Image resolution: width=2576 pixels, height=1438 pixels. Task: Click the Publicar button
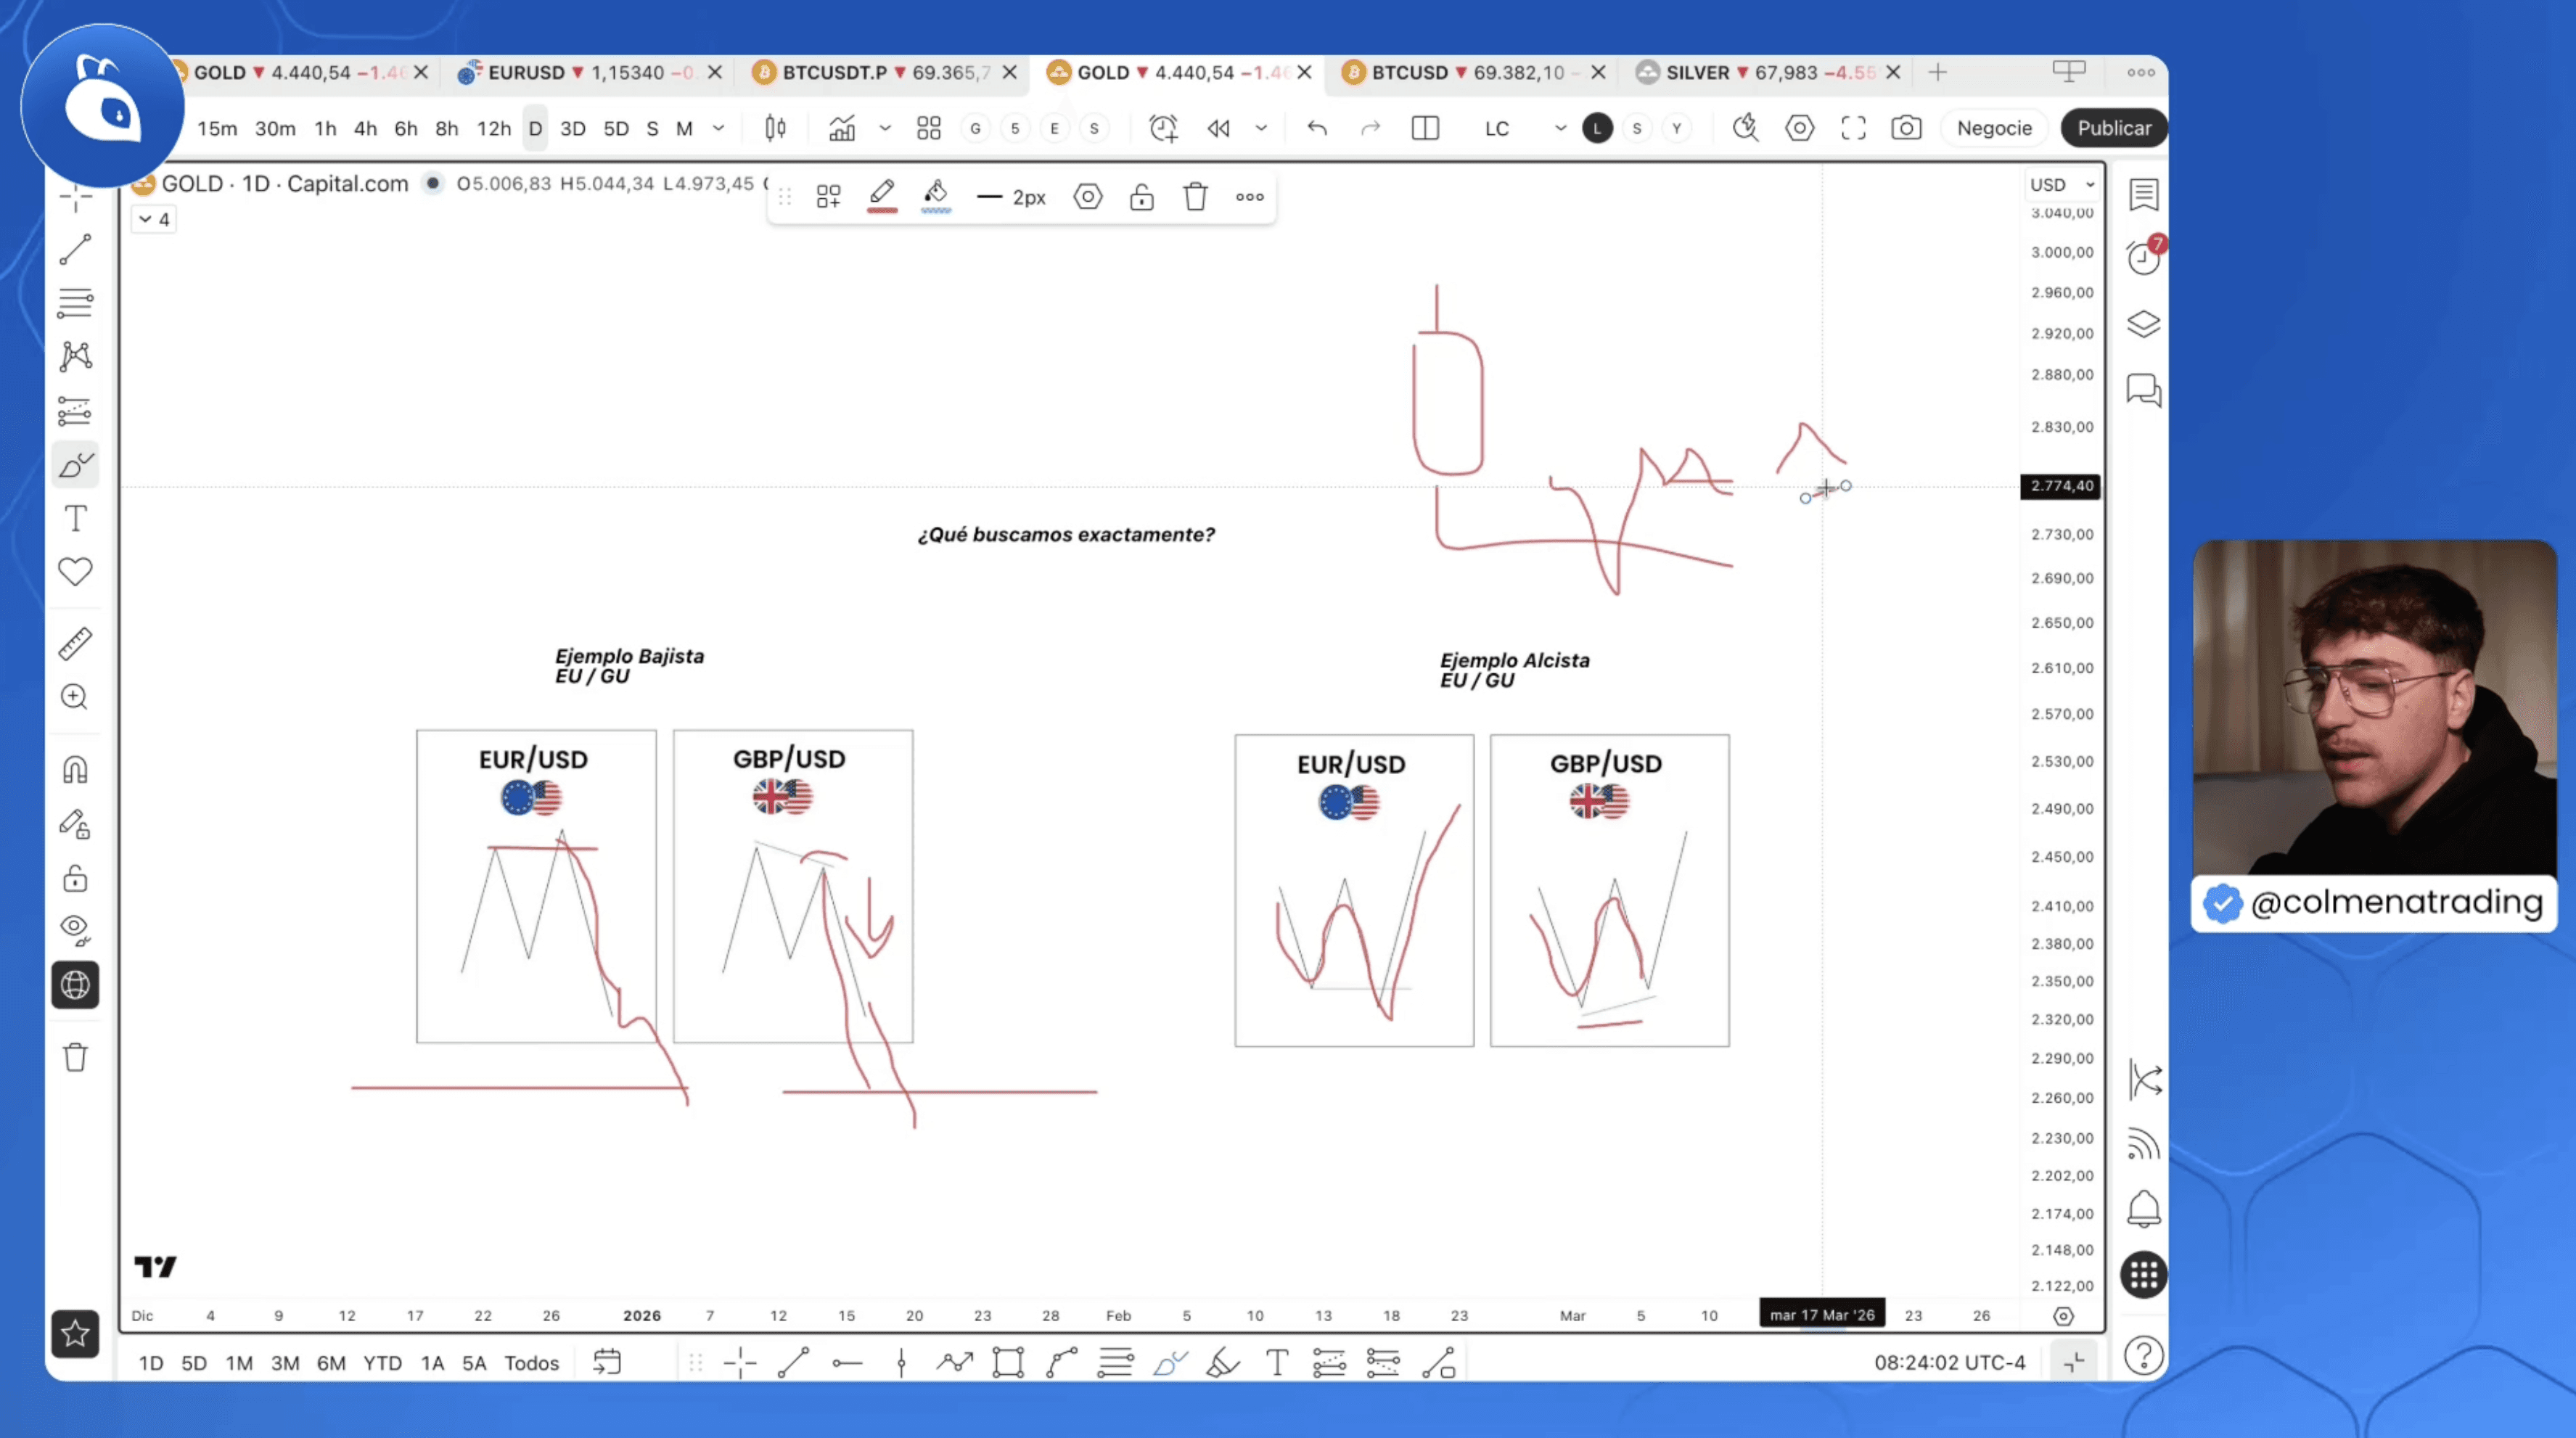pyautogui.click(x=2113, y=128)
